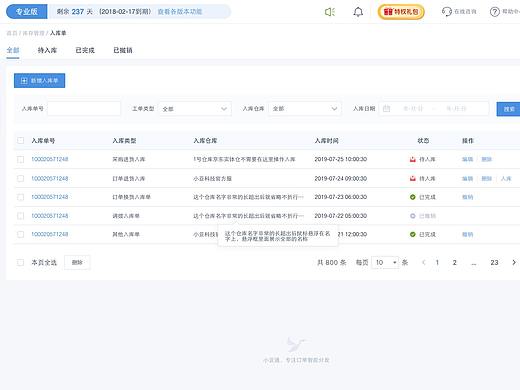Open order number in 调拨入库单 row
The image size is (520, 390).
pos(50,216)
